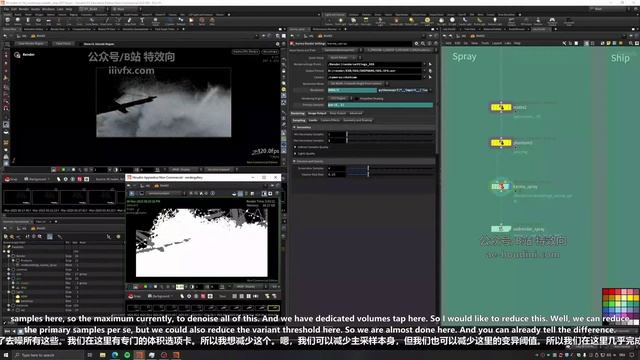Viewport: 640px width, 360px height.
Task: Open the Help menu
Action: coord(69,9)
